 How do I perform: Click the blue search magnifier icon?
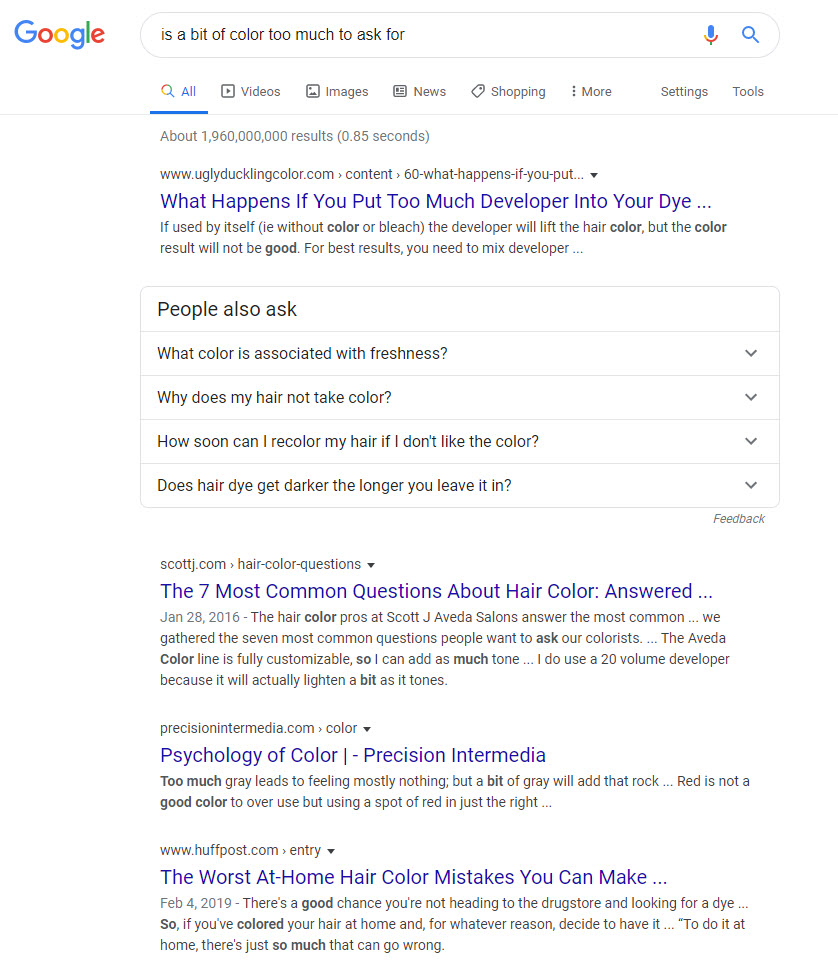750,35
